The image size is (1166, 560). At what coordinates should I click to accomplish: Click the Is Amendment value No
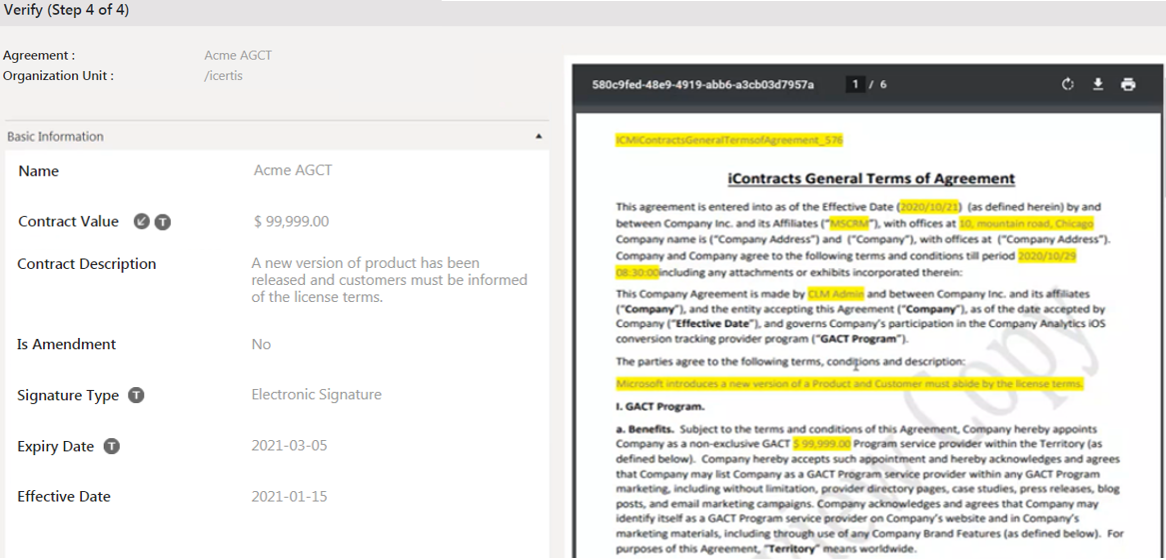point(261,344)
